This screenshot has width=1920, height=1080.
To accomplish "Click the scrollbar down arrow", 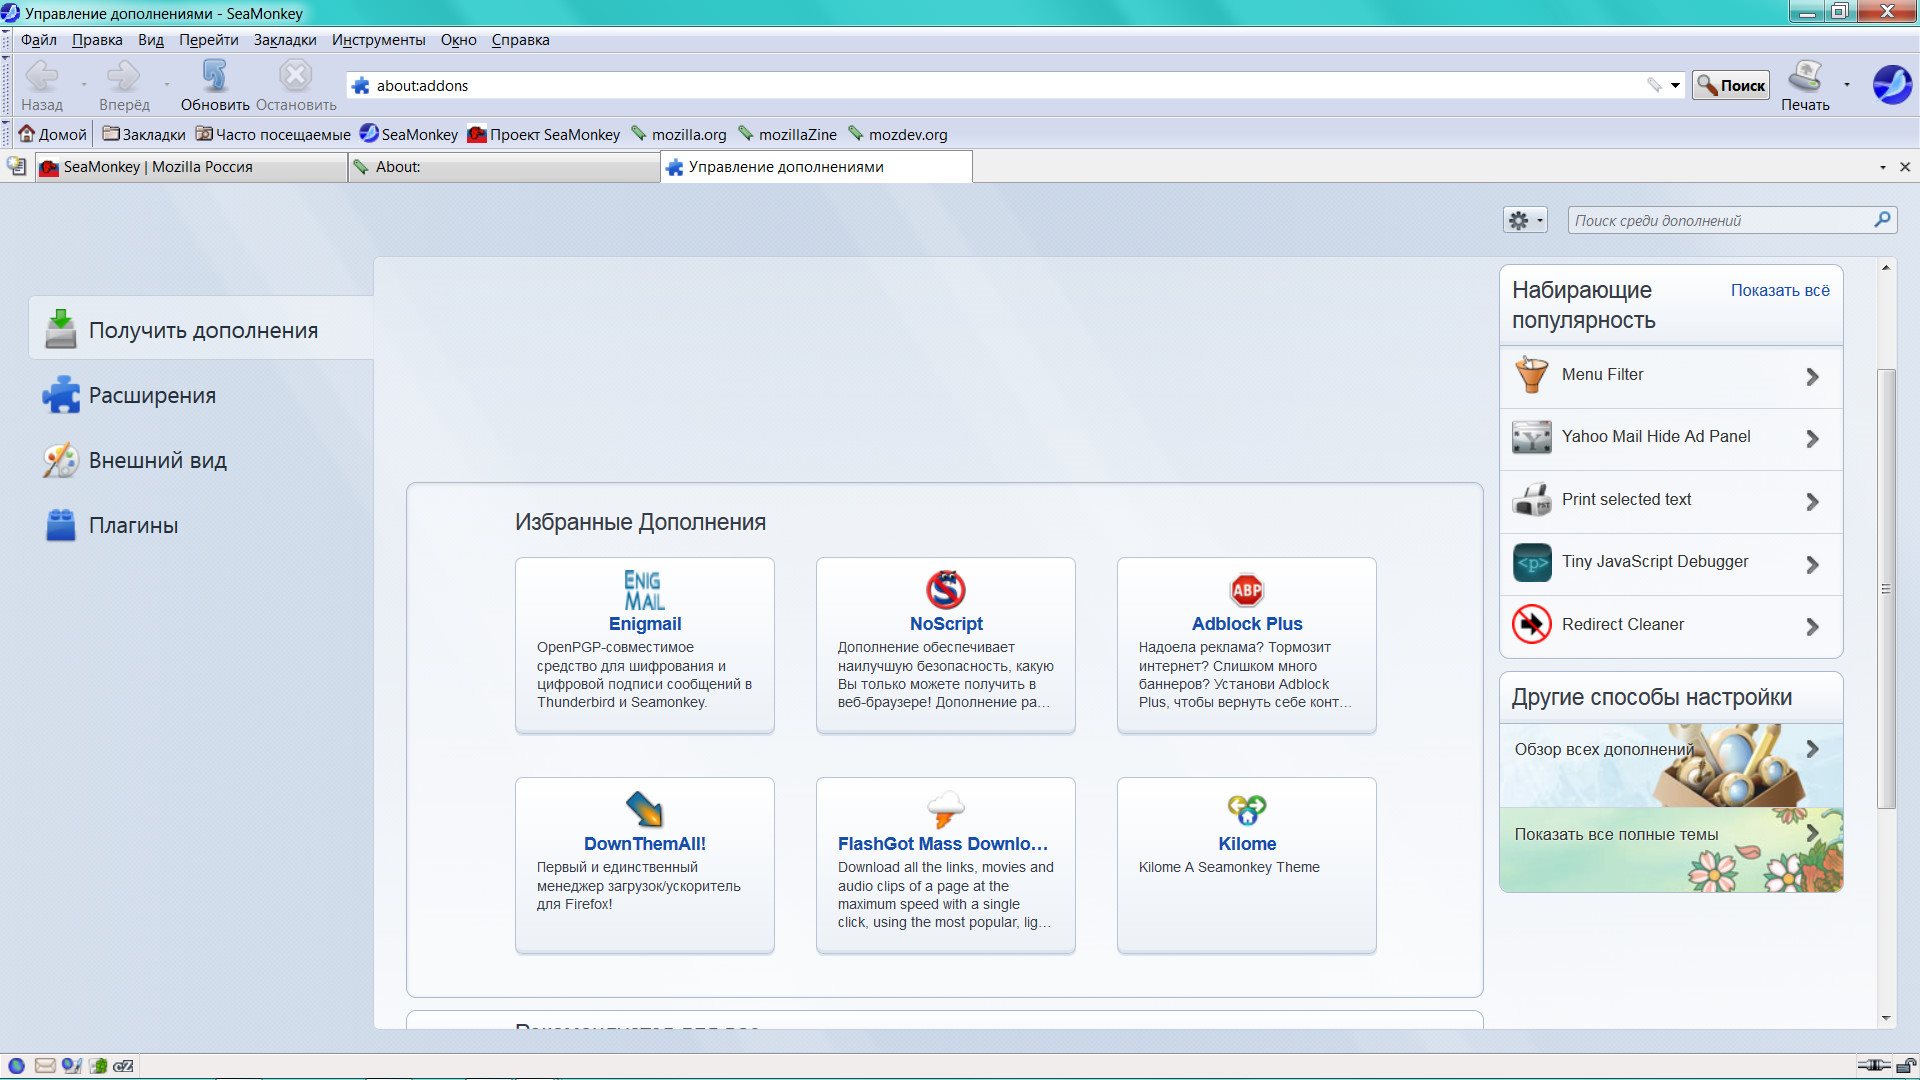I will point(1886,1018).
